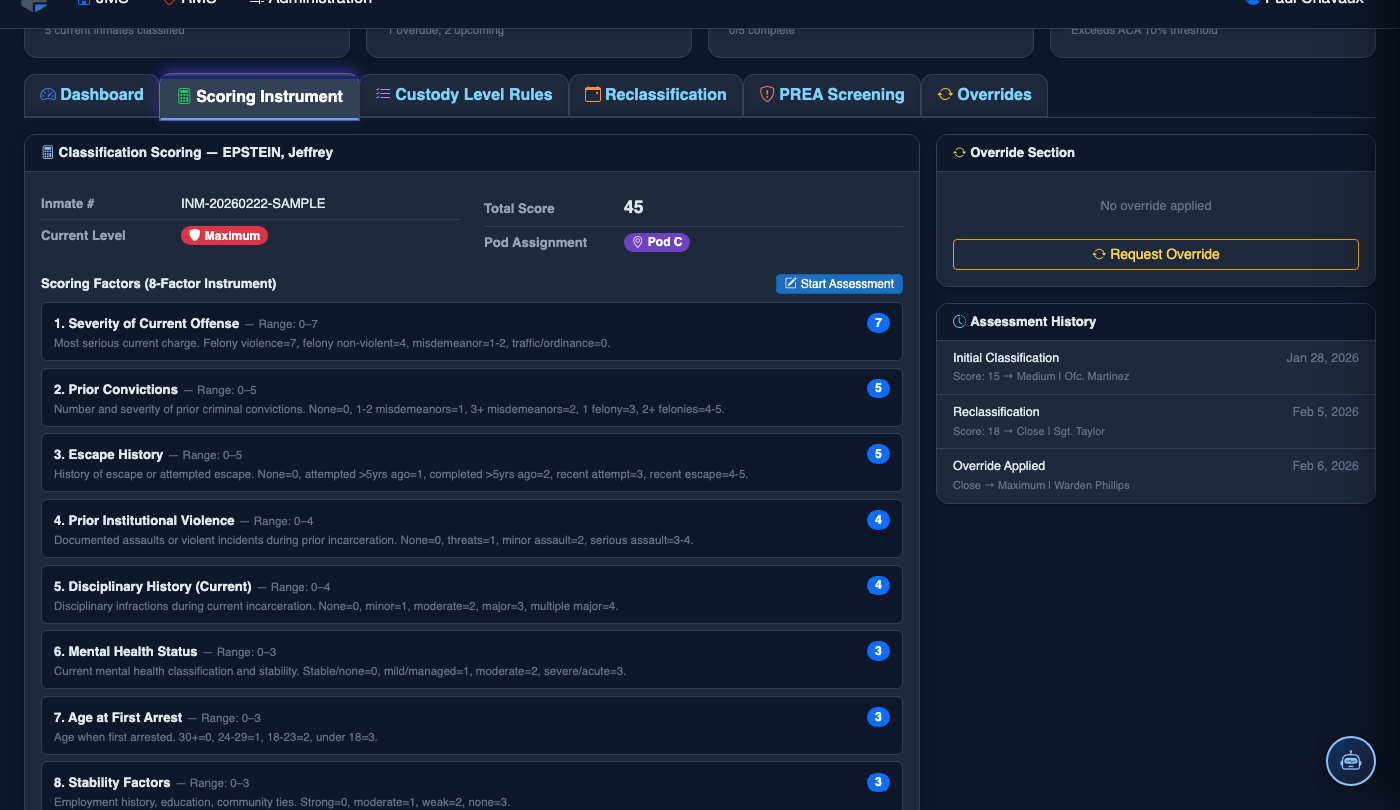Image resolution: width=1400 pixels, height=810 pixels.
Task: Select the Mental Health Status factor row
Action: pos(472,660)
